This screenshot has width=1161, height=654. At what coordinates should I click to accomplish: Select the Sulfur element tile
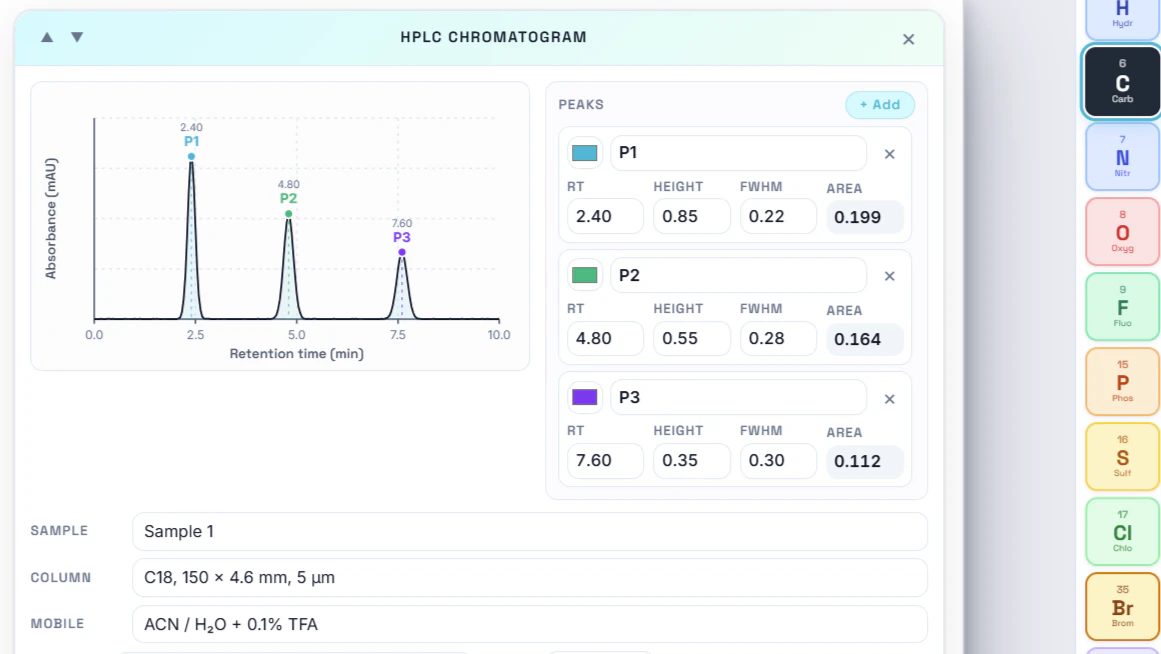pos(1122,457)
